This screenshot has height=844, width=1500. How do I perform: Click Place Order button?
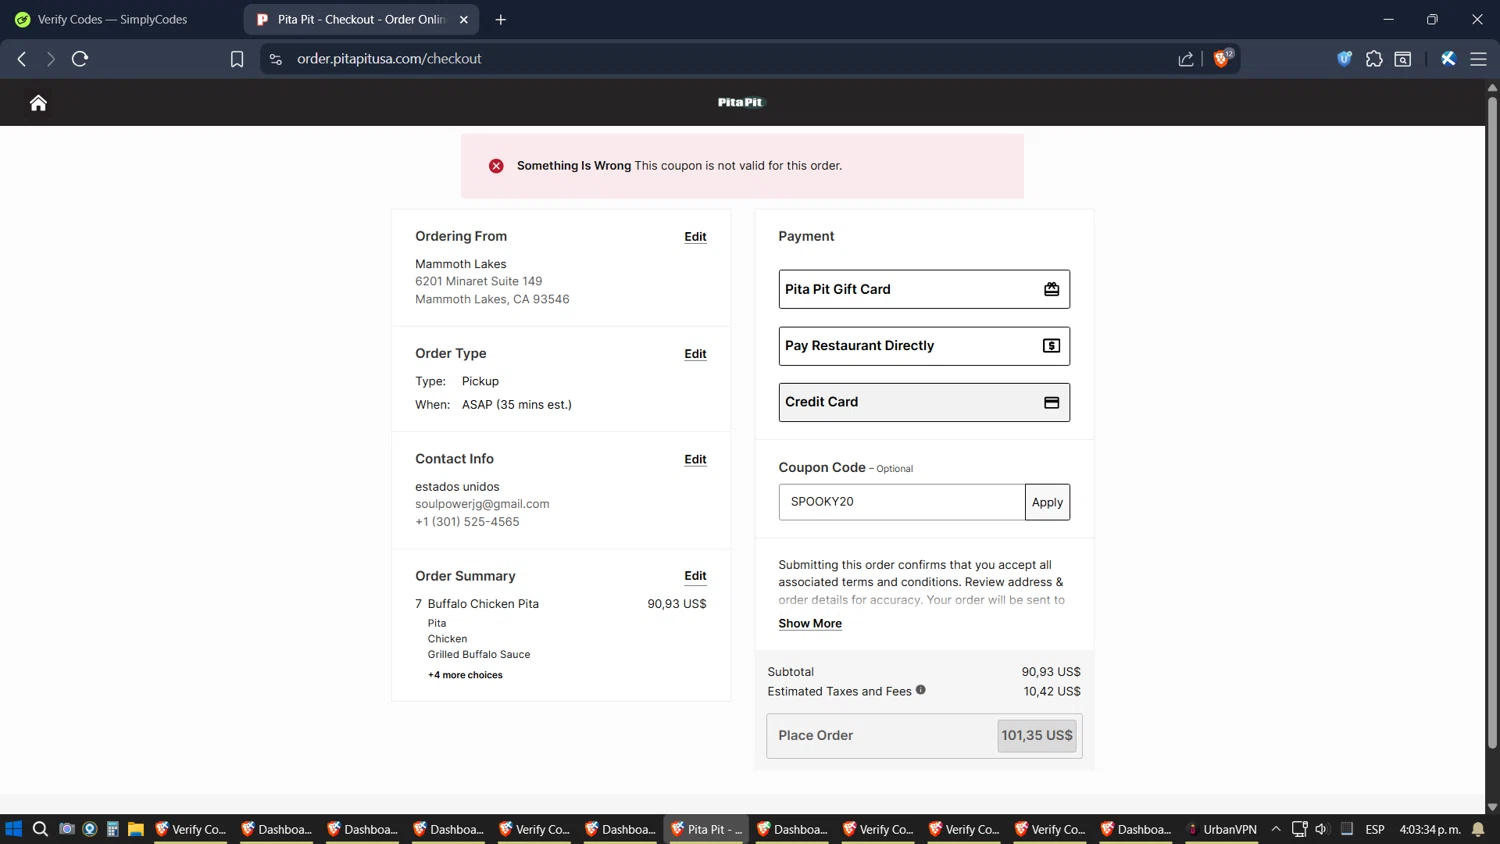tap(924, 736)
